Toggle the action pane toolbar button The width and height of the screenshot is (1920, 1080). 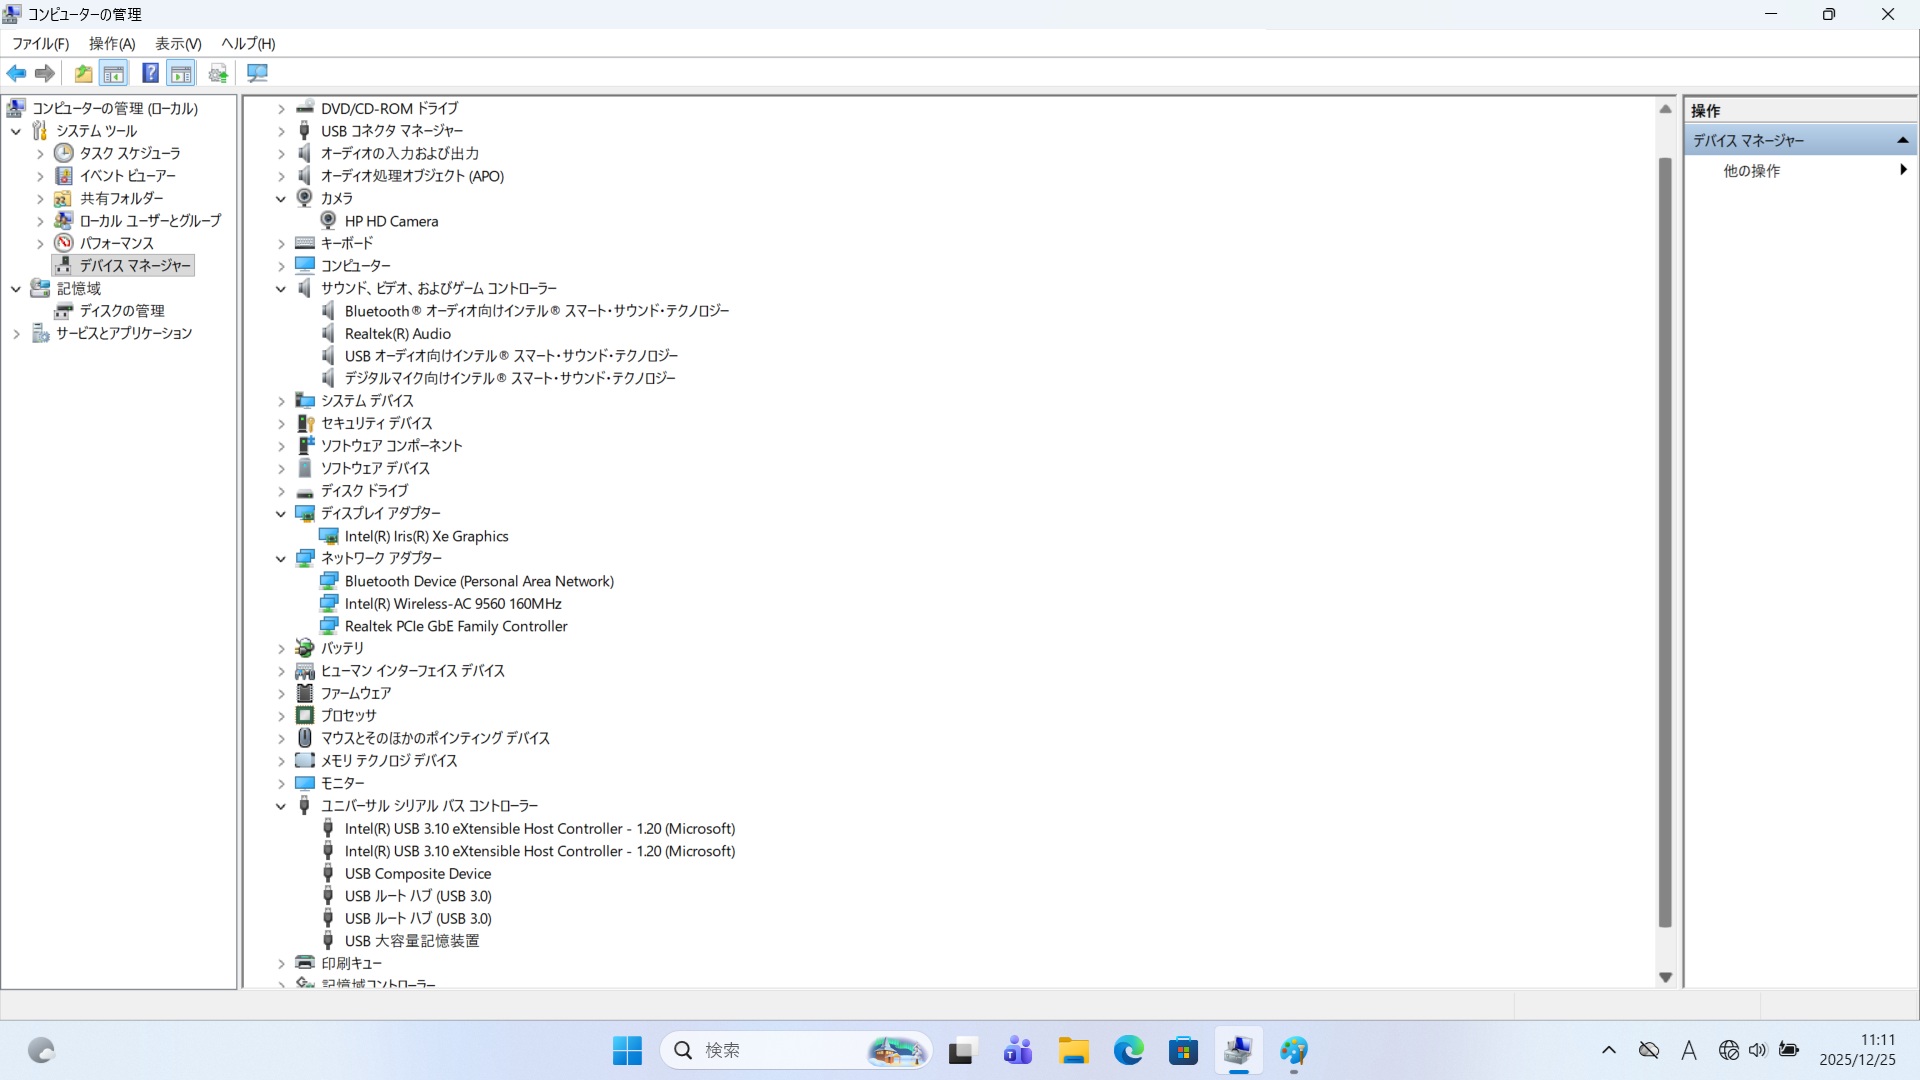(181, 73)
